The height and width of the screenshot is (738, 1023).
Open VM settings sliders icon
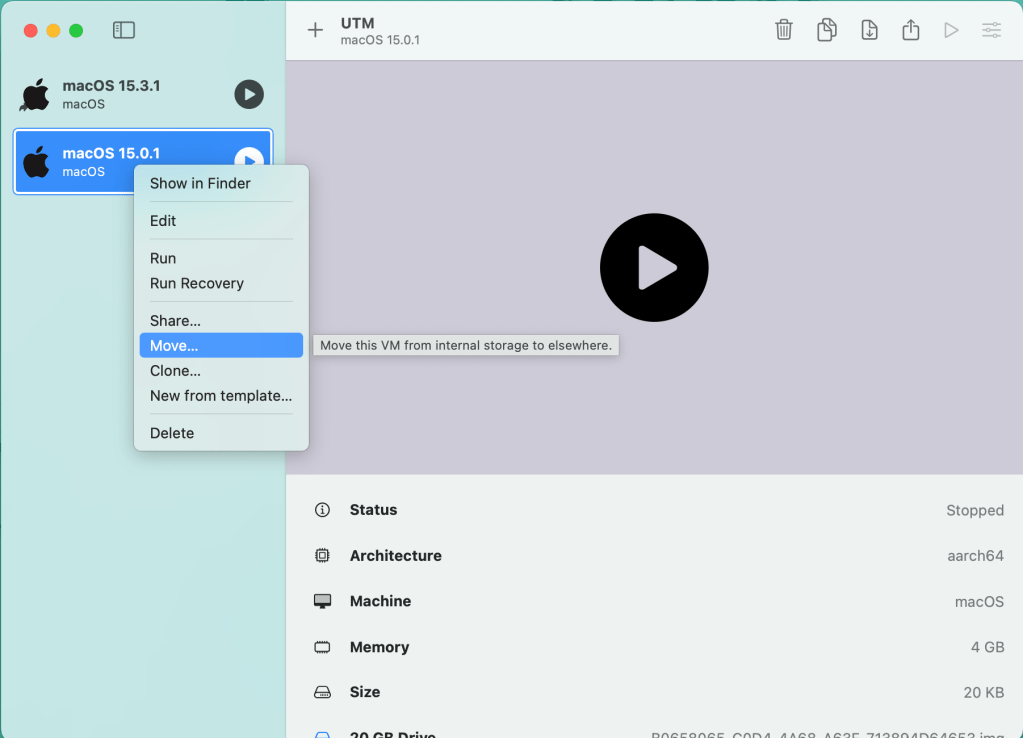[x=991, y=30]
